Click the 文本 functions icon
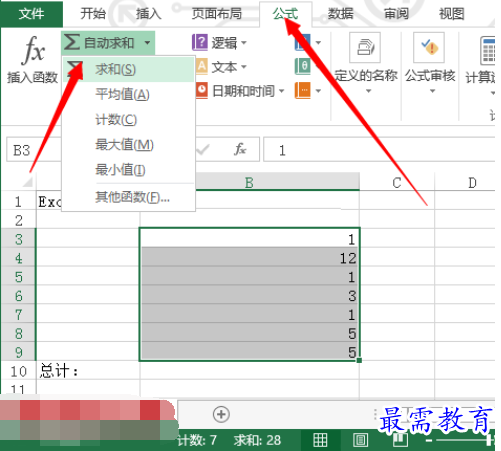Viewport: 501px width, 451px height. pyautogui.click(x=201, y=66)
